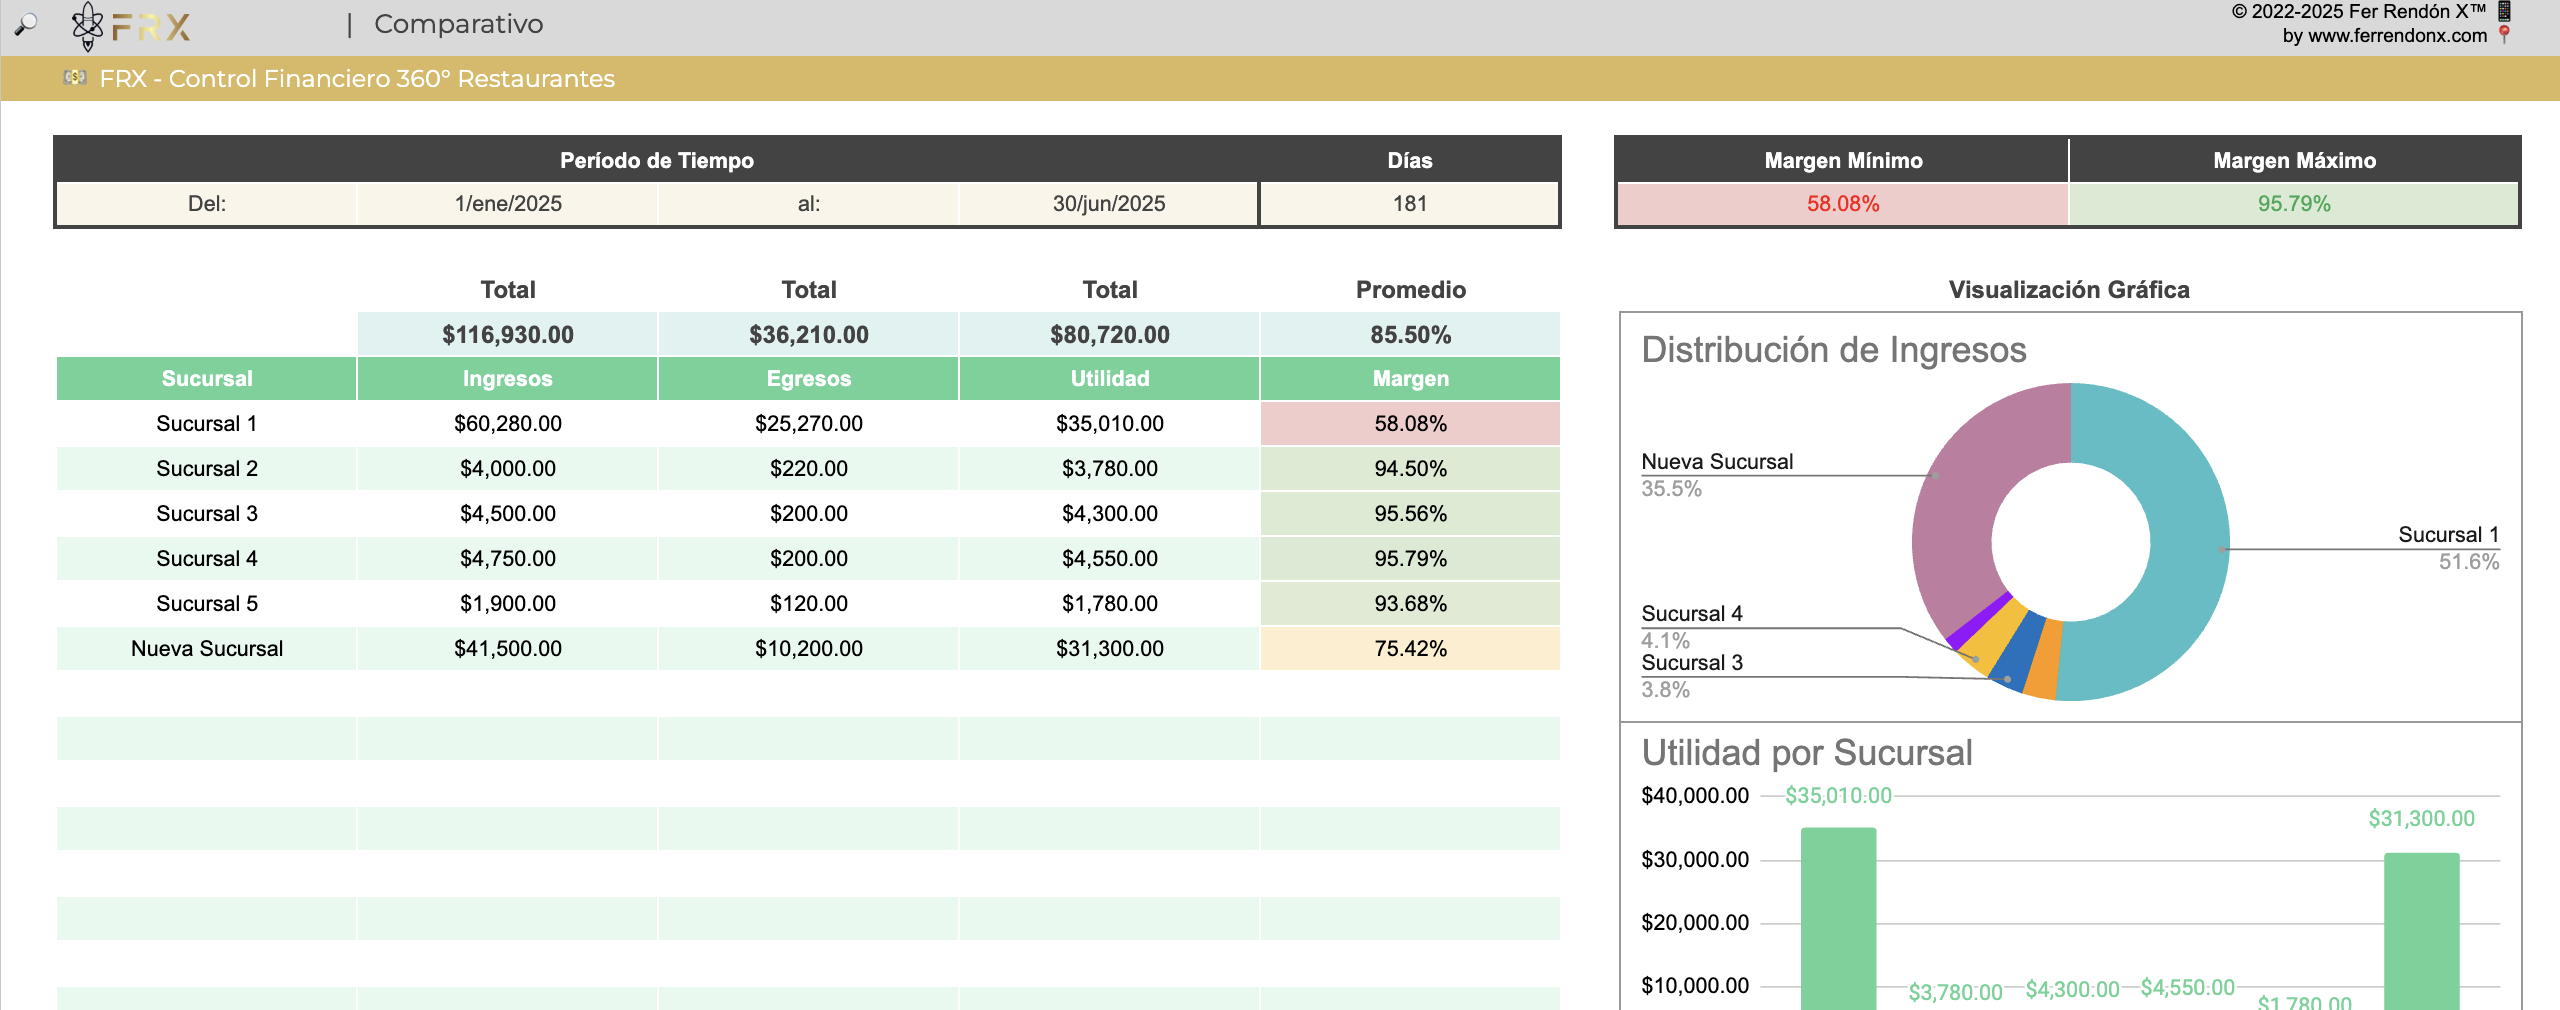
Task: Select the Comparativo sheet title
Action: click(458, 24)
